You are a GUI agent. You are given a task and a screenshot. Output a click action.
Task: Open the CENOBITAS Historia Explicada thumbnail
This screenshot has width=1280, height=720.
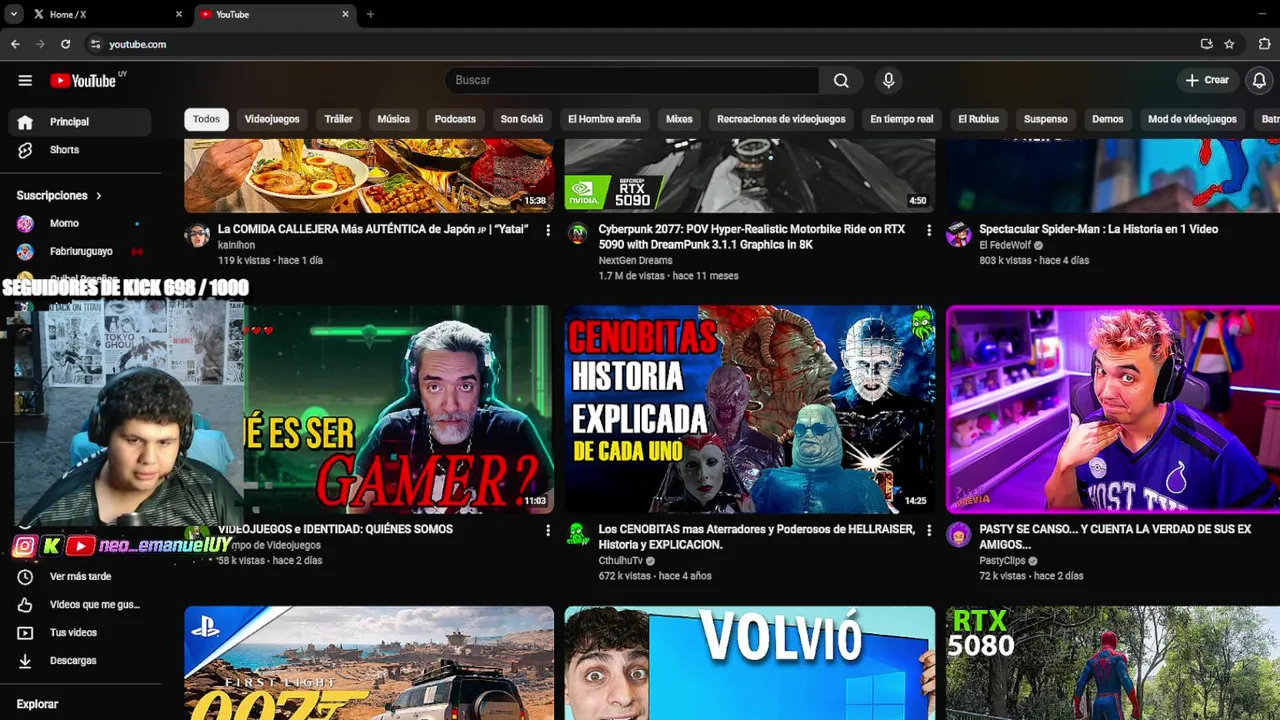pyautogui.click(x=750, y=410)
